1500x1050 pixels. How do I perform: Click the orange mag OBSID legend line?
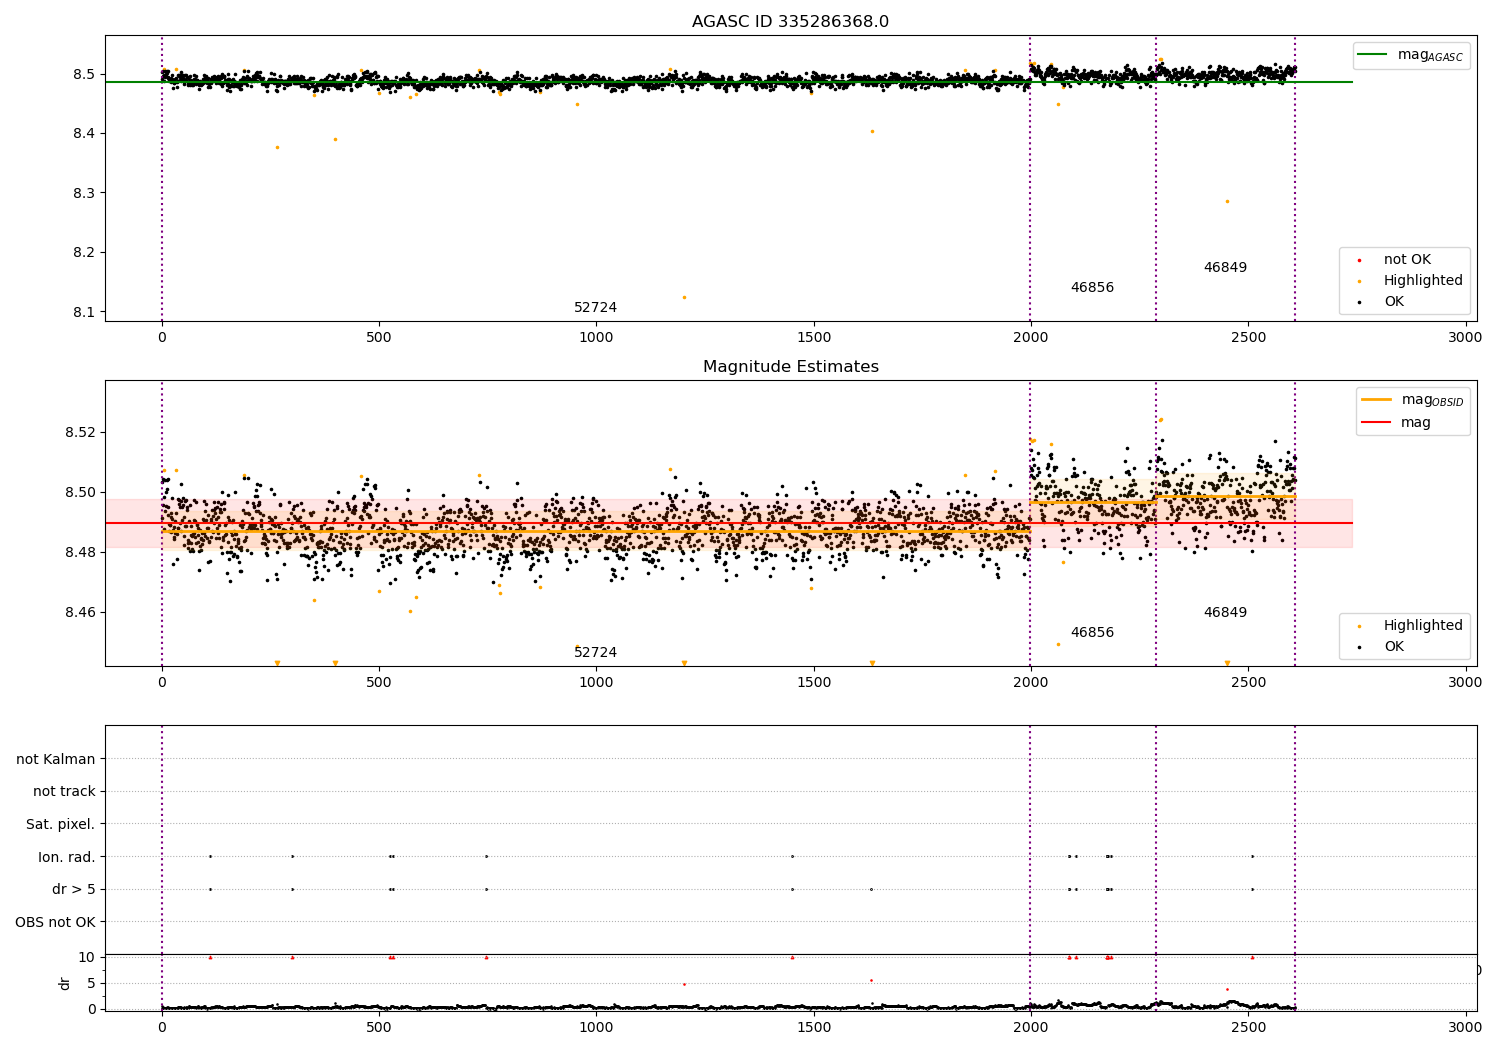(1376, 399)
